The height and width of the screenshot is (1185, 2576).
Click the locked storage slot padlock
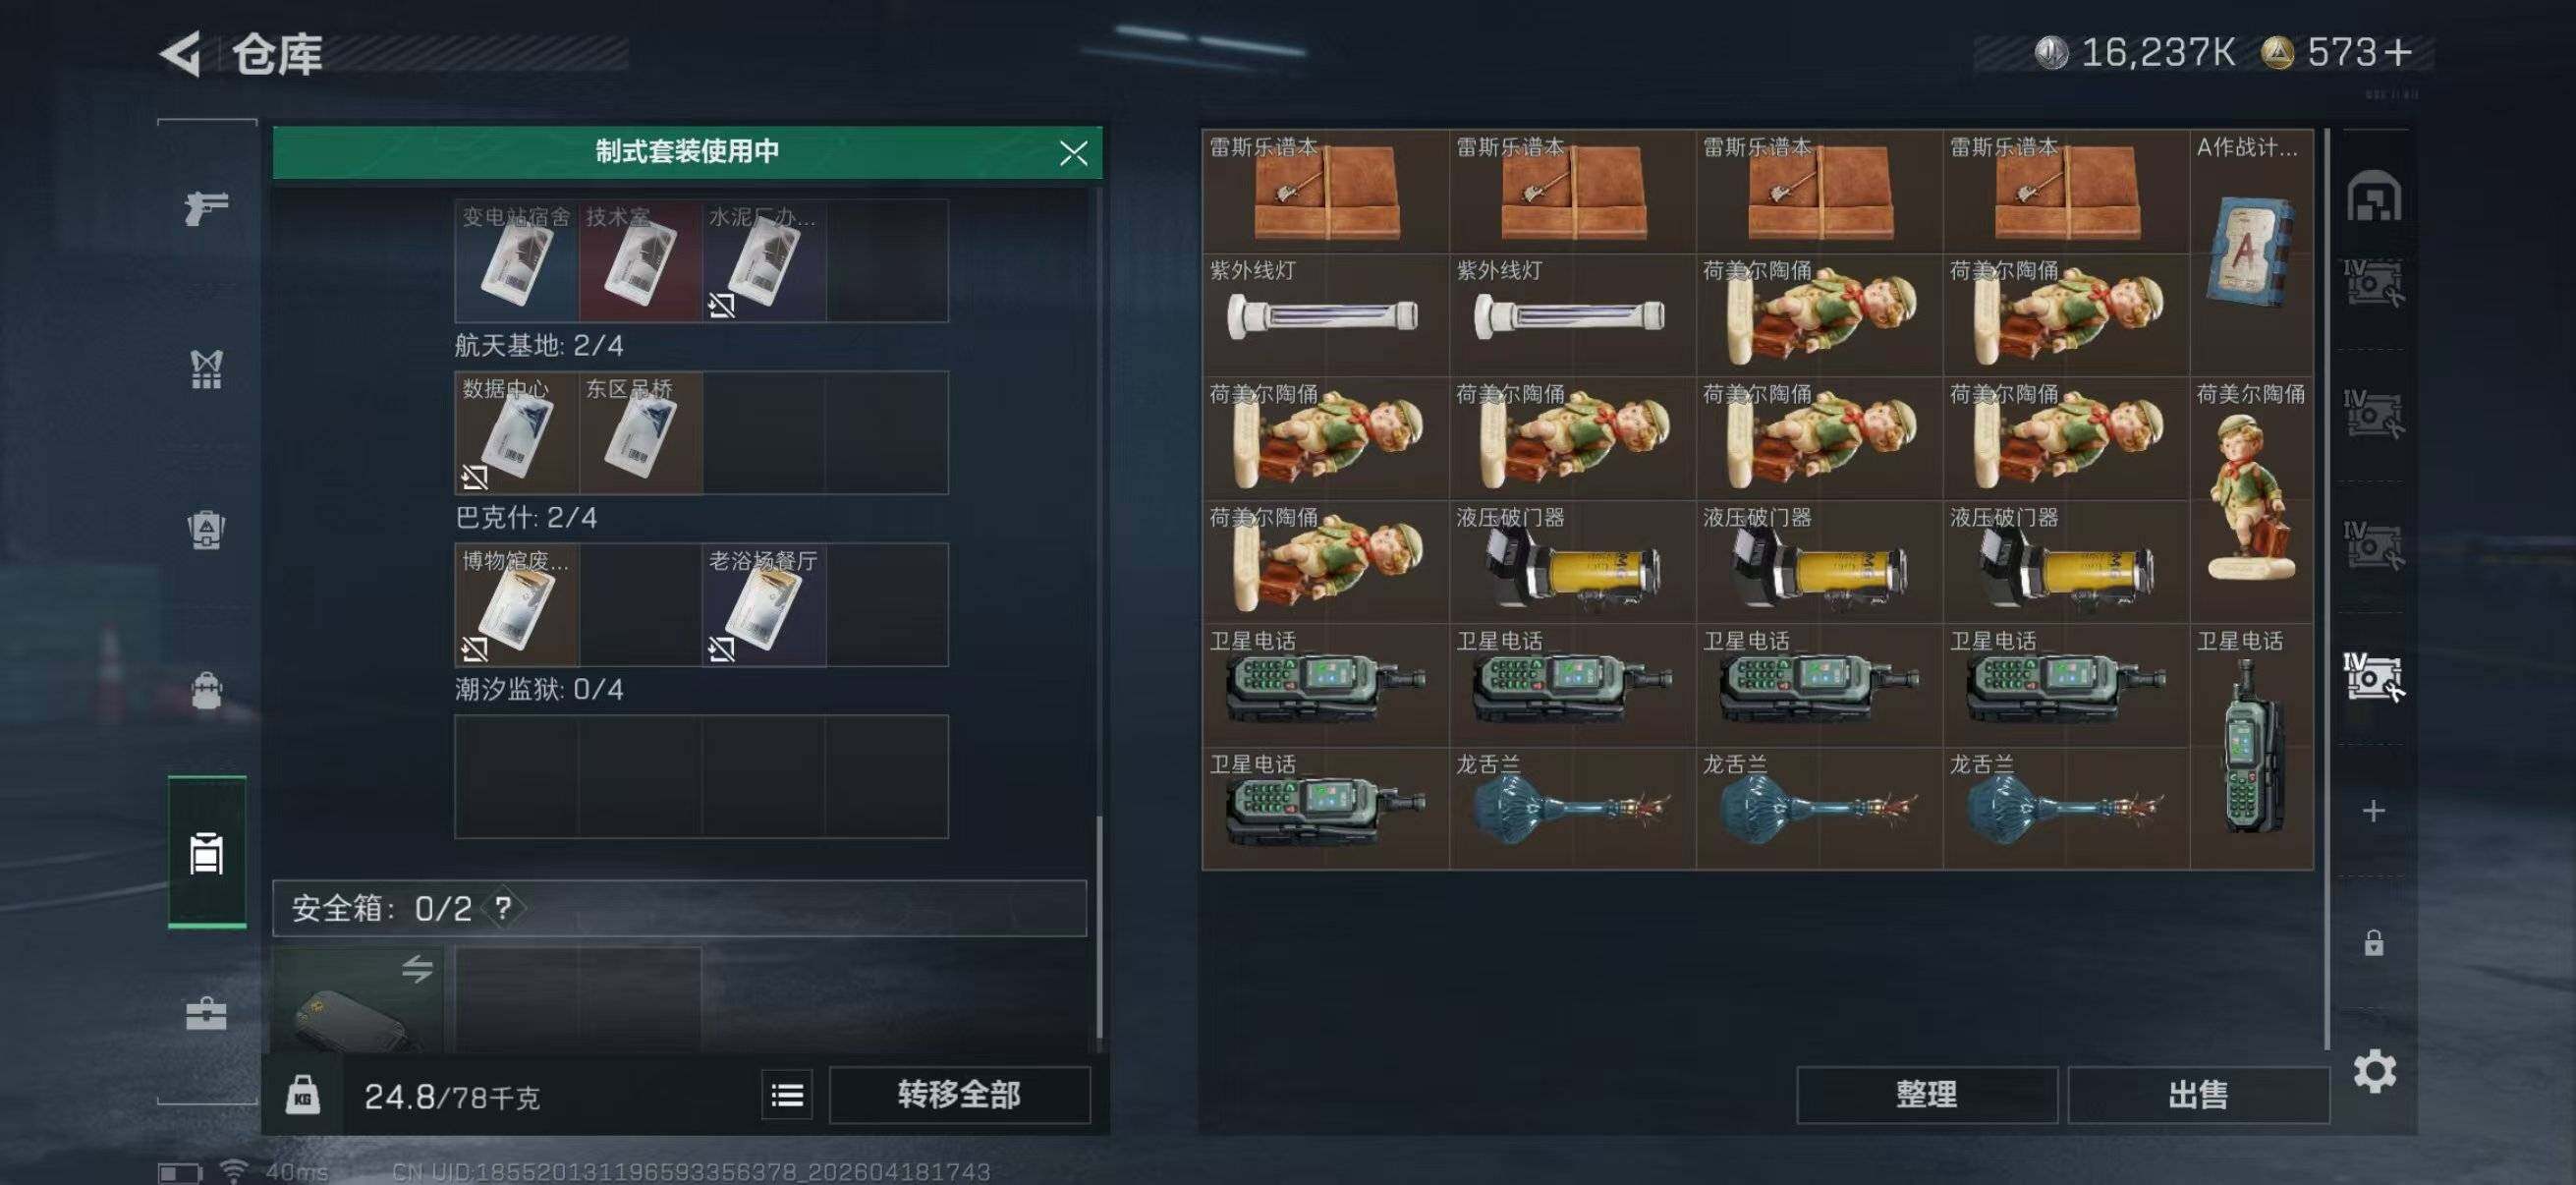click(2373, 942)
